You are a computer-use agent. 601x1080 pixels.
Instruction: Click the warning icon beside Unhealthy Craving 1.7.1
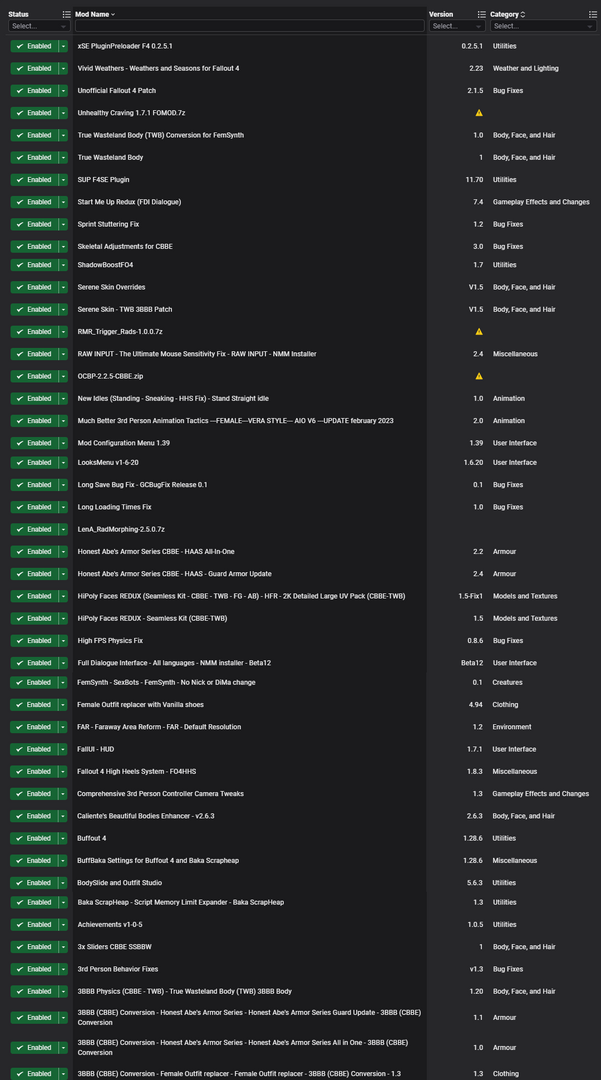[478, 112]
